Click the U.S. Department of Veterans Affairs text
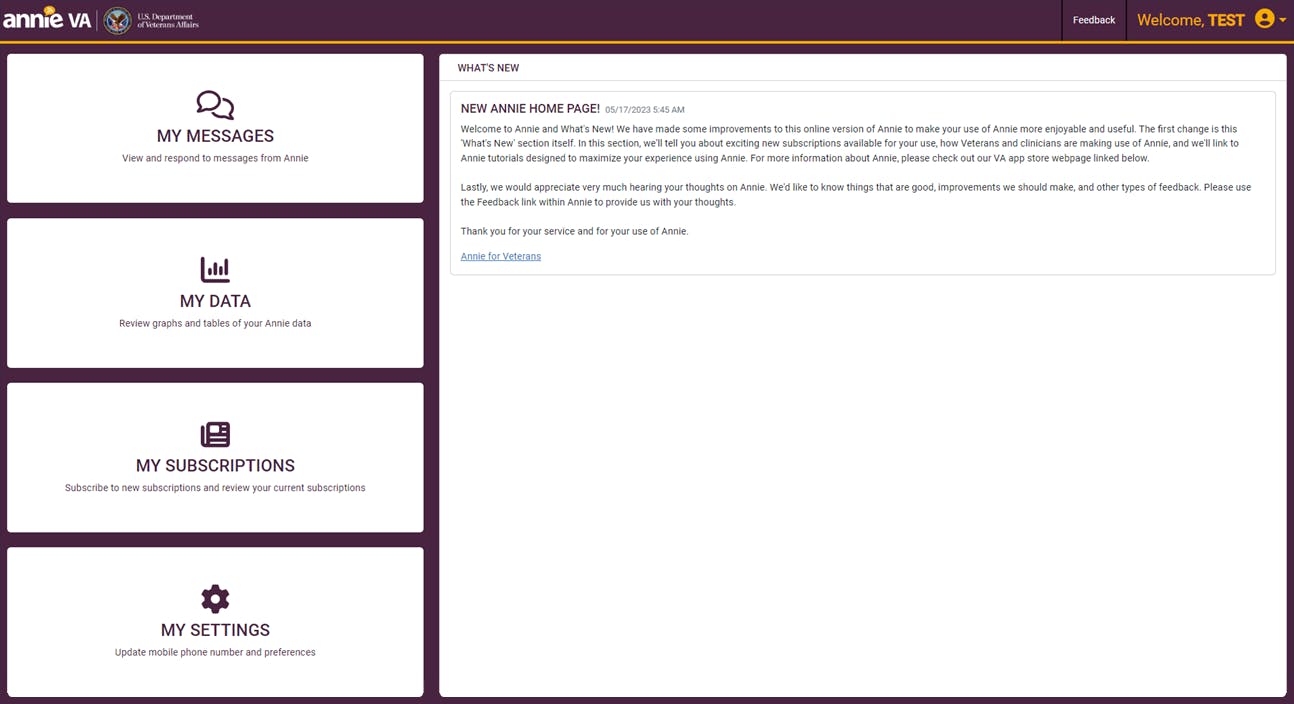The width and height of the screenshot is (1294, 704). click(x=167, y=20)
